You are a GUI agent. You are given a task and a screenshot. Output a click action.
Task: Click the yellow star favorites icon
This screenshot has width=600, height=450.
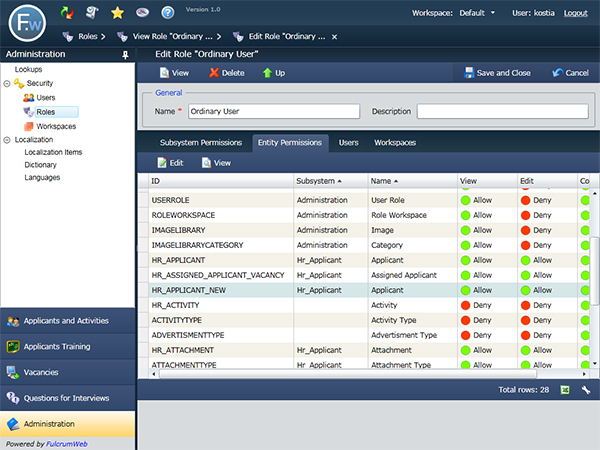point(117,13)
